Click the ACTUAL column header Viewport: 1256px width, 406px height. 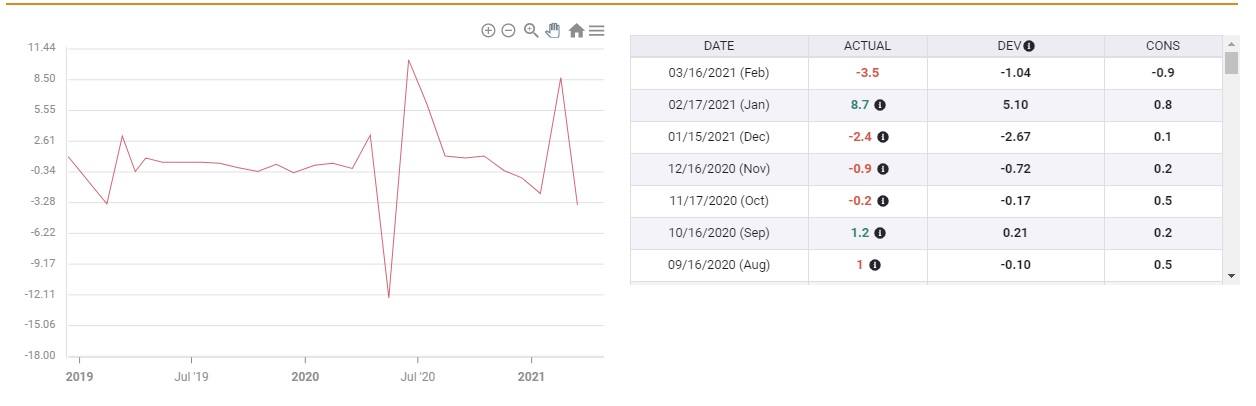pyautogui.click(x=867, y=46)
